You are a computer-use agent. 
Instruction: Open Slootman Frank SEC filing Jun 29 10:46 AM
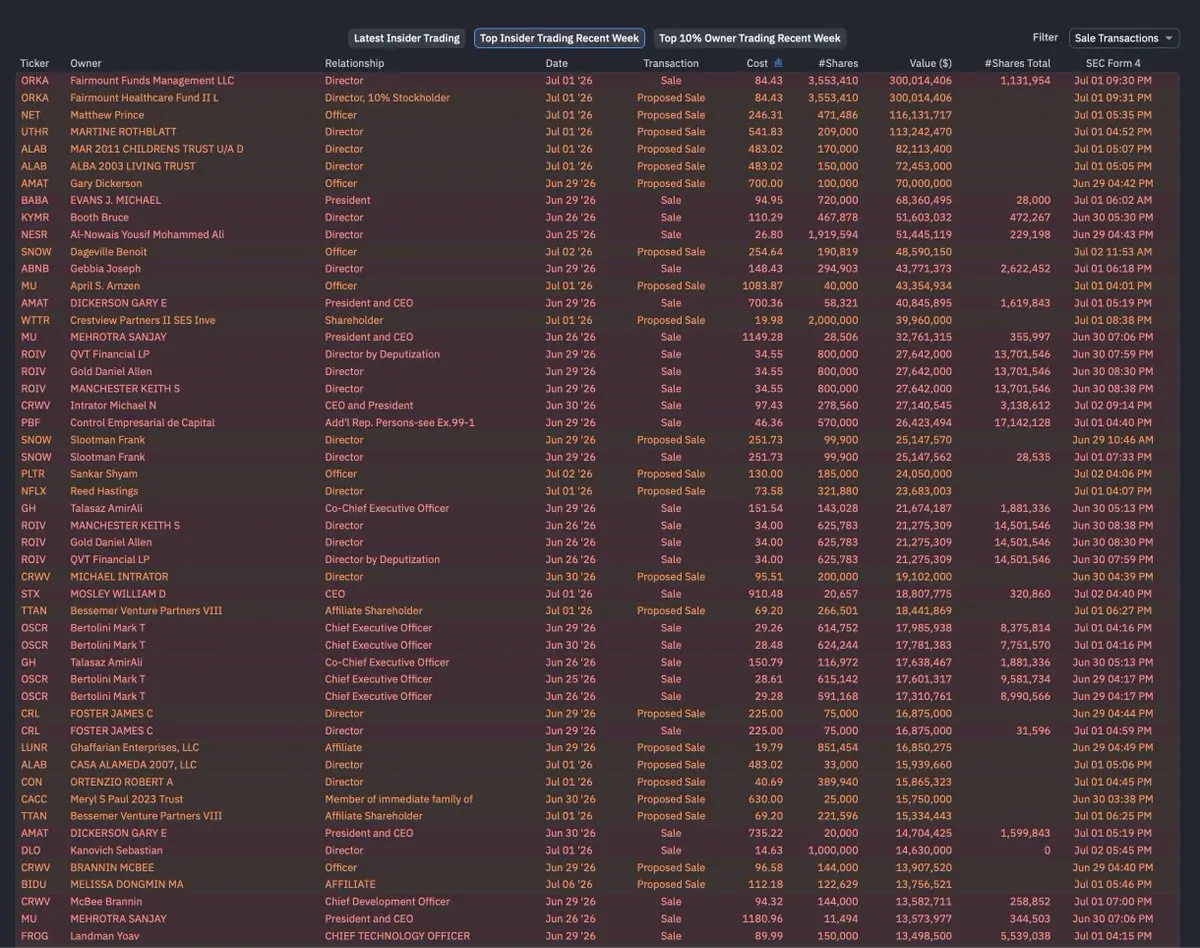pos(1113,440)
